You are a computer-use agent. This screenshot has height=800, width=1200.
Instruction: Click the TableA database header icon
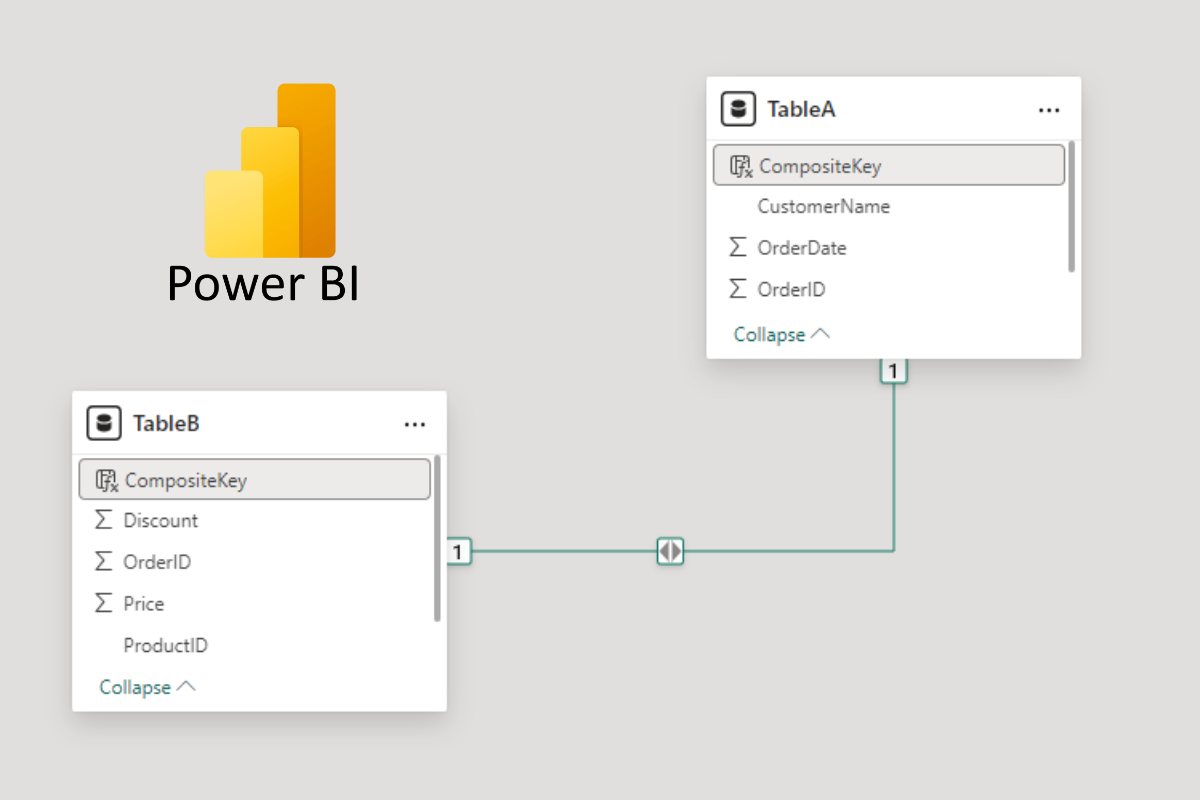coord(737,109)
